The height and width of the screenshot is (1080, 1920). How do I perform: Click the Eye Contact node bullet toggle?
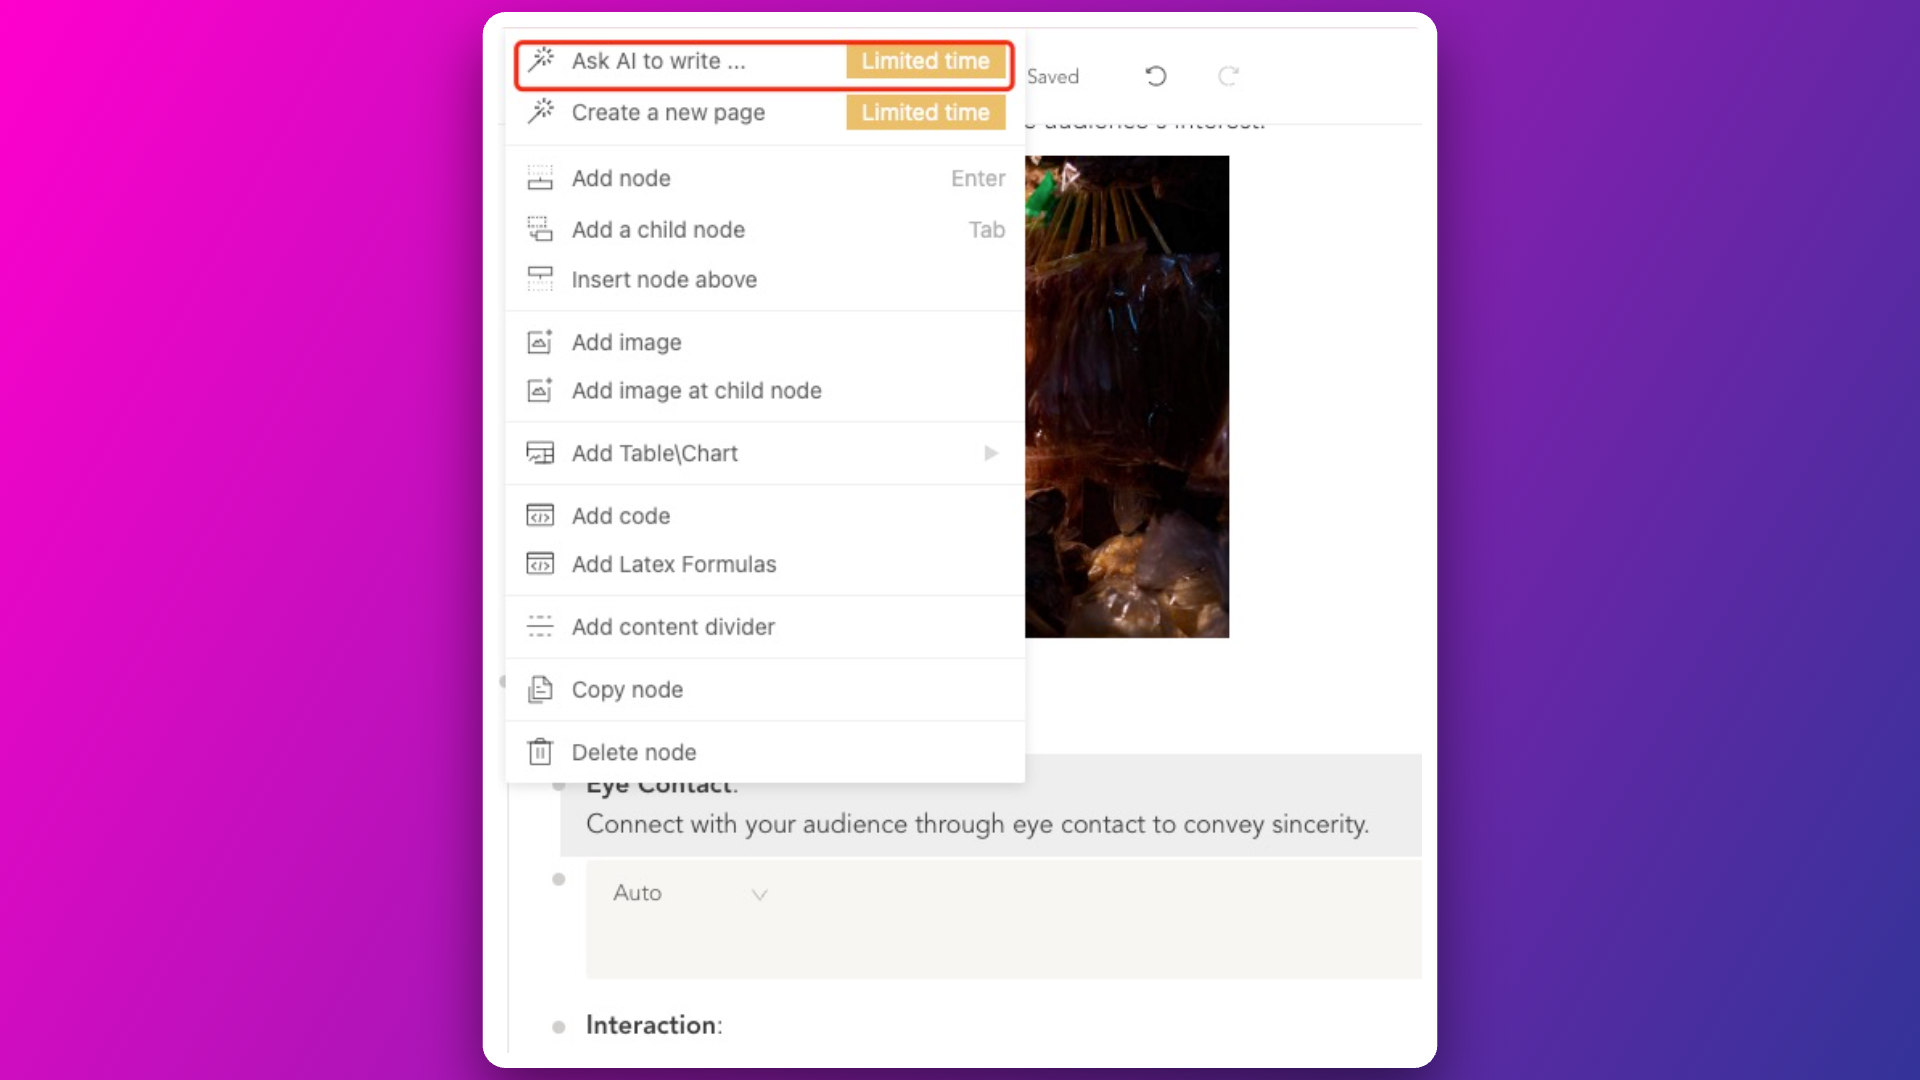pyautogui.click(x=560, y=783)
